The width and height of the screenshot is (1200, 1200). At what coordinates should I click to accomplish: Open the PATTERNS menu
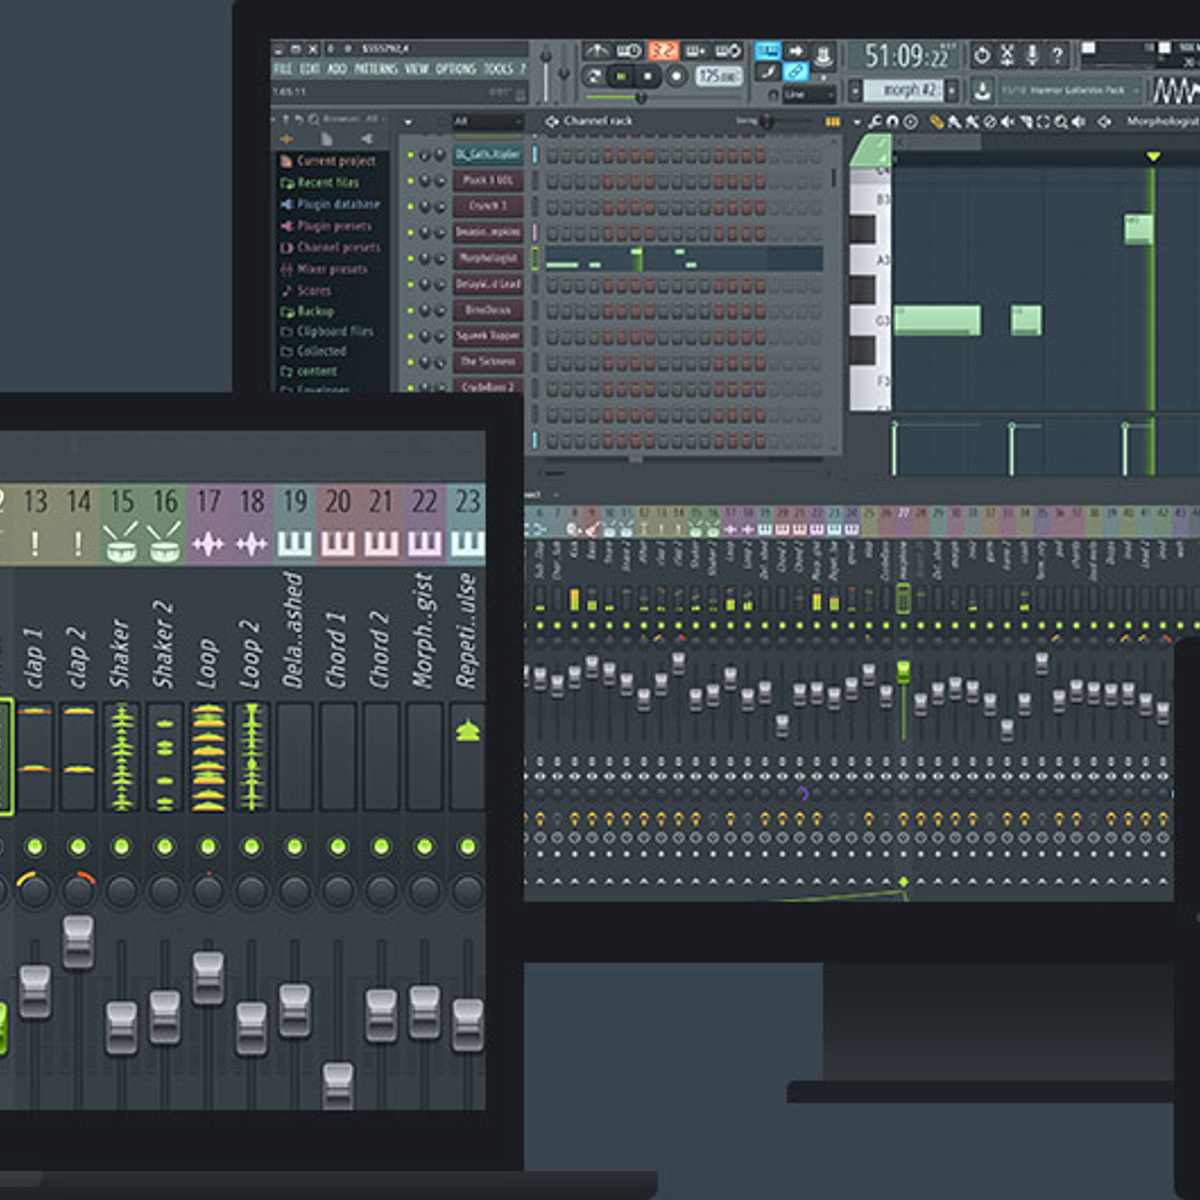click(376, 69)
